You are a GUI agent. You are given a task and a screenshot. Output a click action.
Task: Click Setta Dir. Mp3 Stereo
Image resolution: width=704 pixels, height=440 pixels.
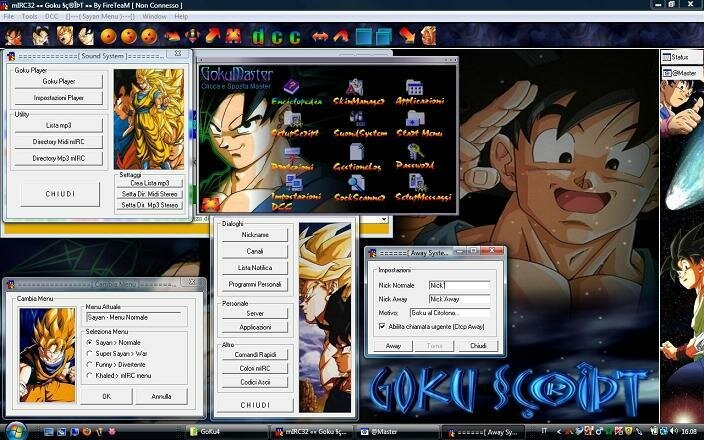point(150,205)
